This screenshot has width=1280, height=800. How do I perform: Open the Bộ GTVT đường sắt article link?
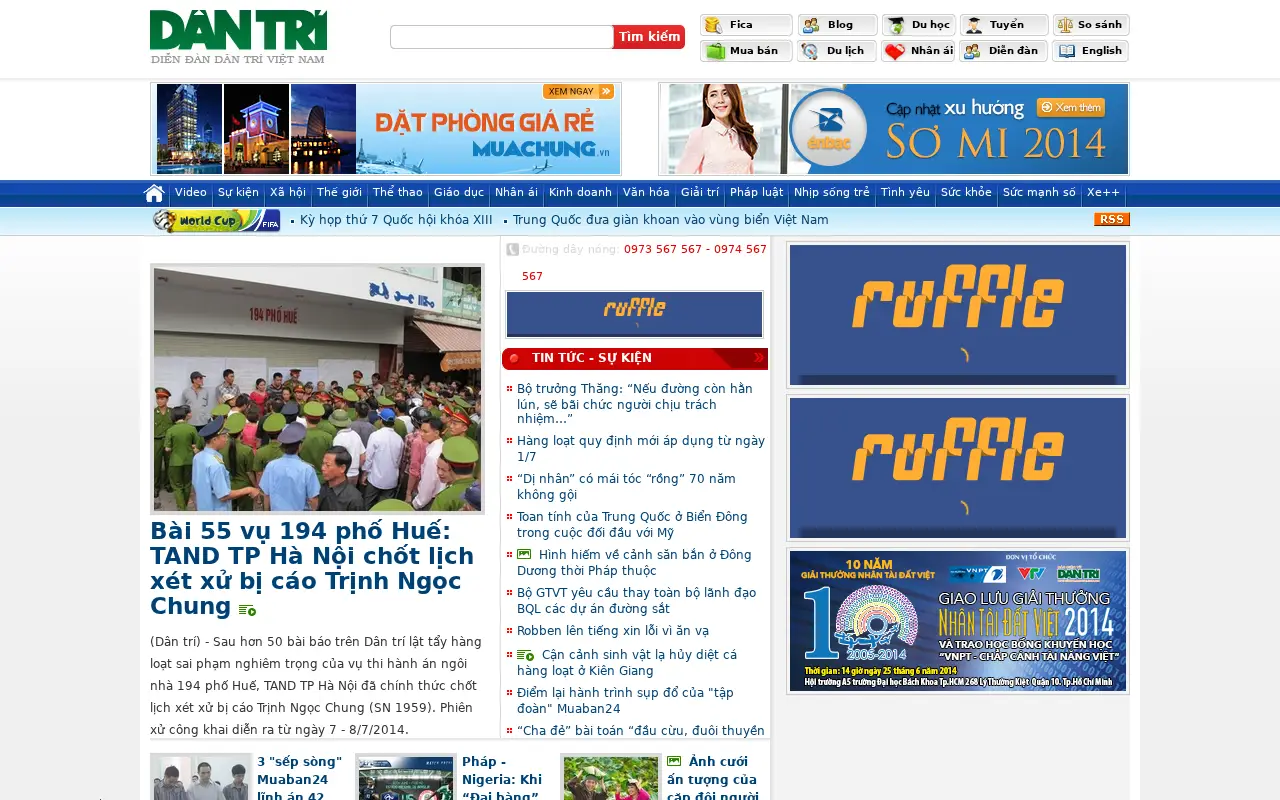pyautogui.click(x=637, y=600)
